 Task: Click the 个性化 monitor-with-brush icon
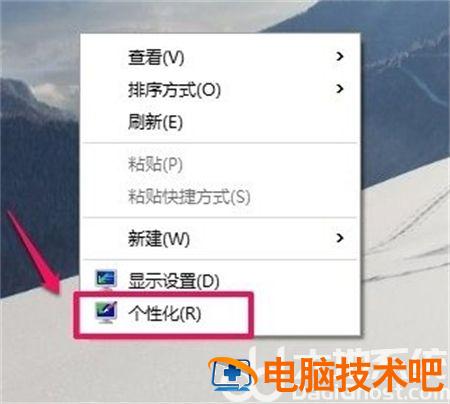tap(106, 312)
